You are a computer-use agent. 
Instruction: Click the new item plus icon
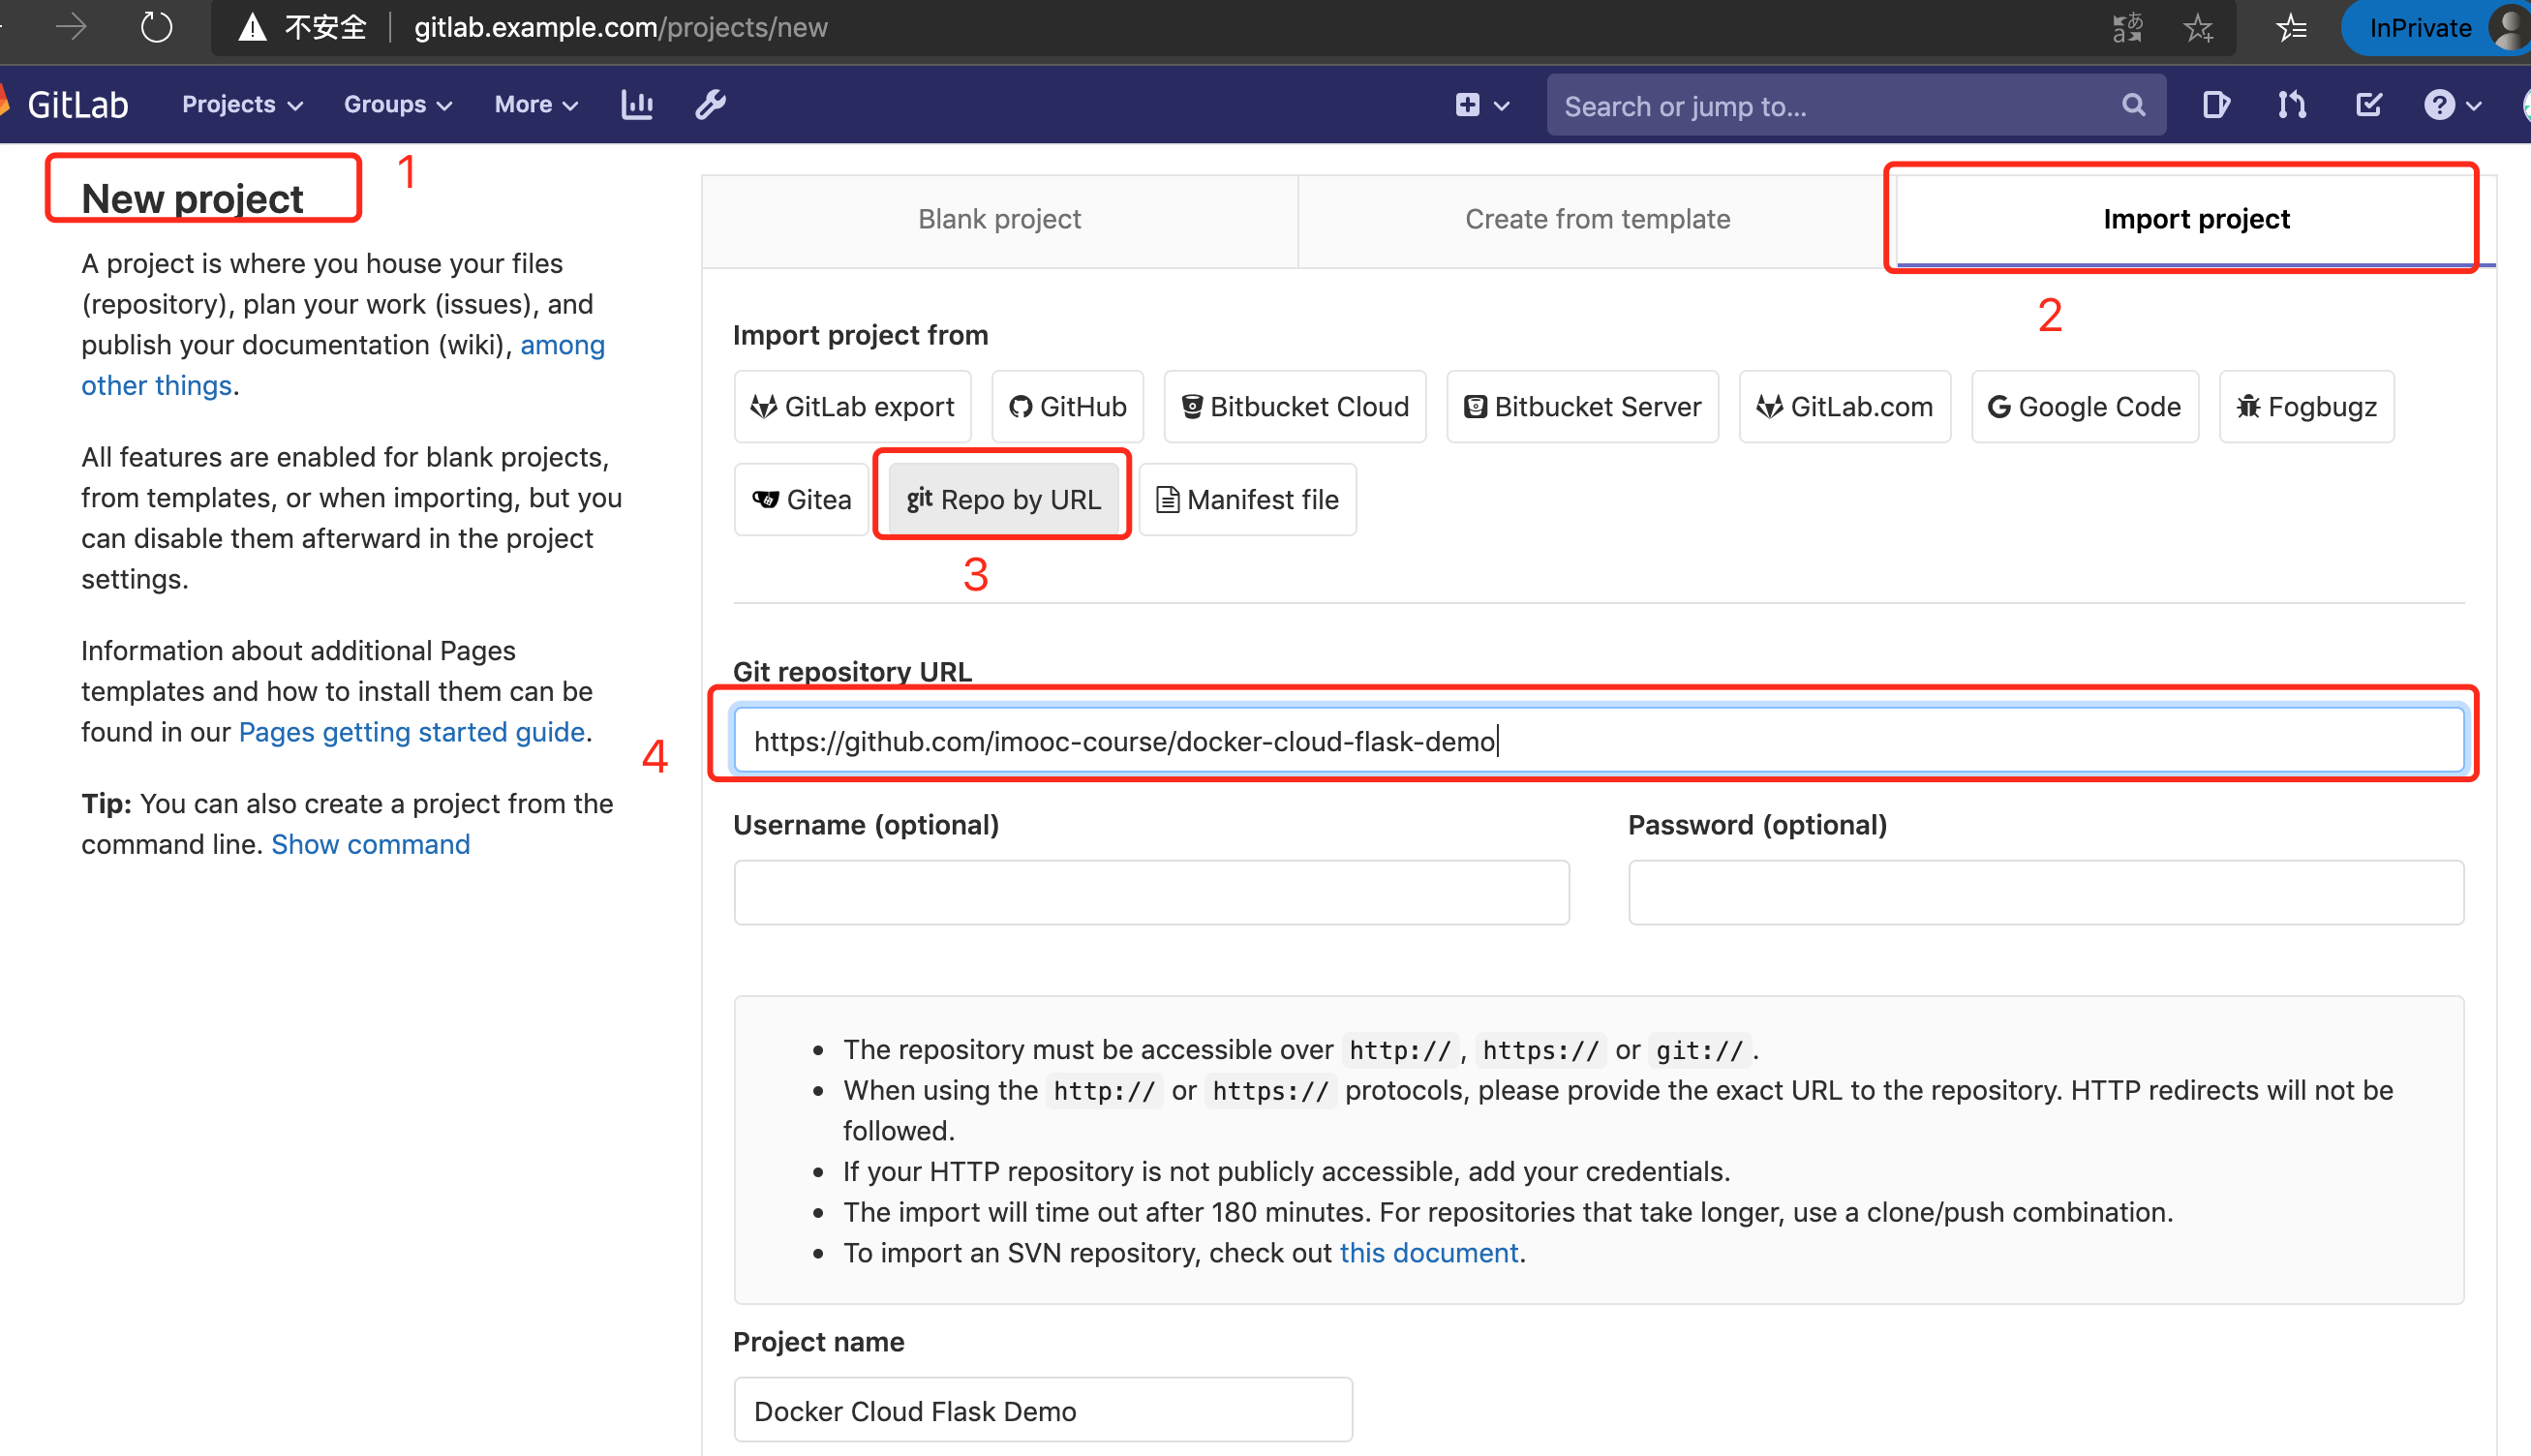pyautogui.click(x=1467, y=105)
